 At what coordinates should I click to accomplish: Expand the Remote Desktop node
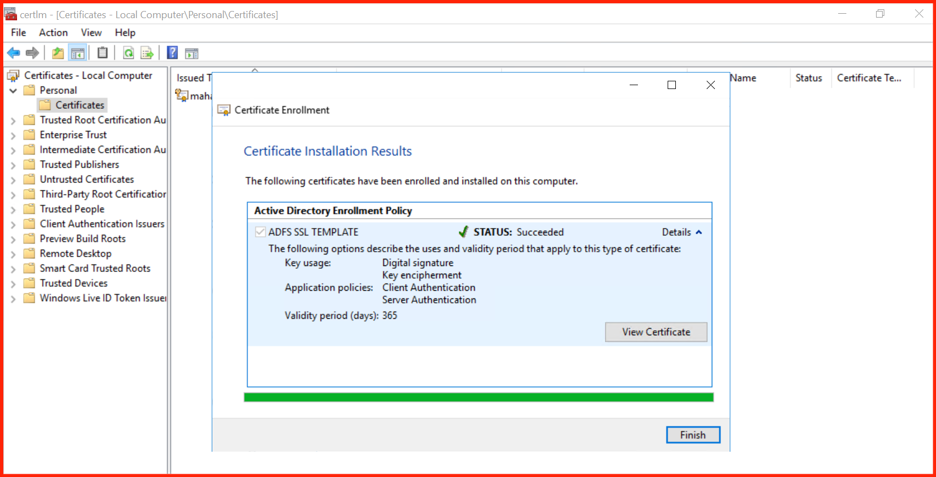coord(13,254)
